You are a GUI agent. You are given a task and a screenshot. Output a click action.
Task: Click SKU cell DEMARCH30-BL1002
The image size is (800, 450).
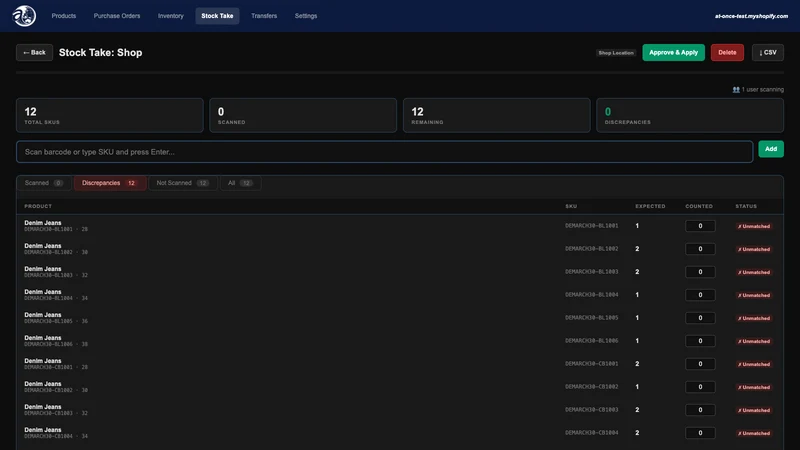pyautogui.click(x=591, y=249)
